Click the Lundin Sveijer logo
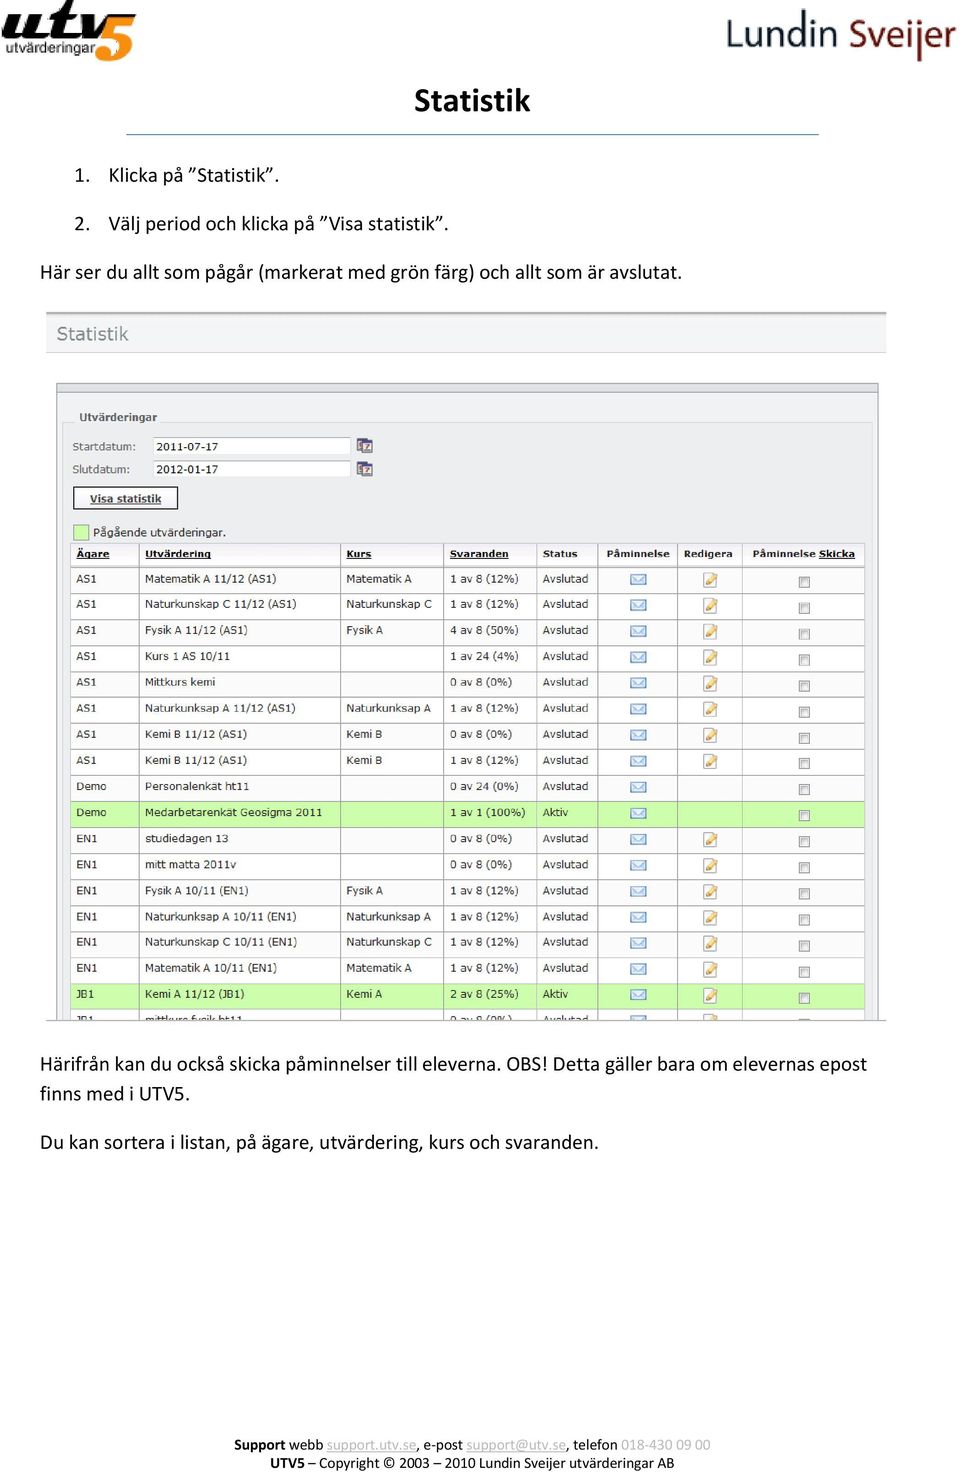 pos(840,36)
